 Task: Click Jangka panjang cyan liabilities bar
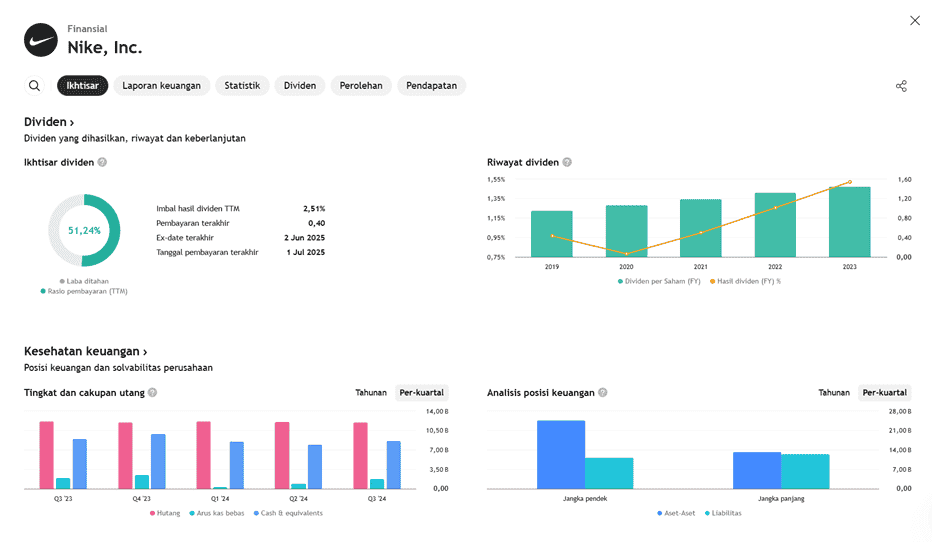[805, 471]
